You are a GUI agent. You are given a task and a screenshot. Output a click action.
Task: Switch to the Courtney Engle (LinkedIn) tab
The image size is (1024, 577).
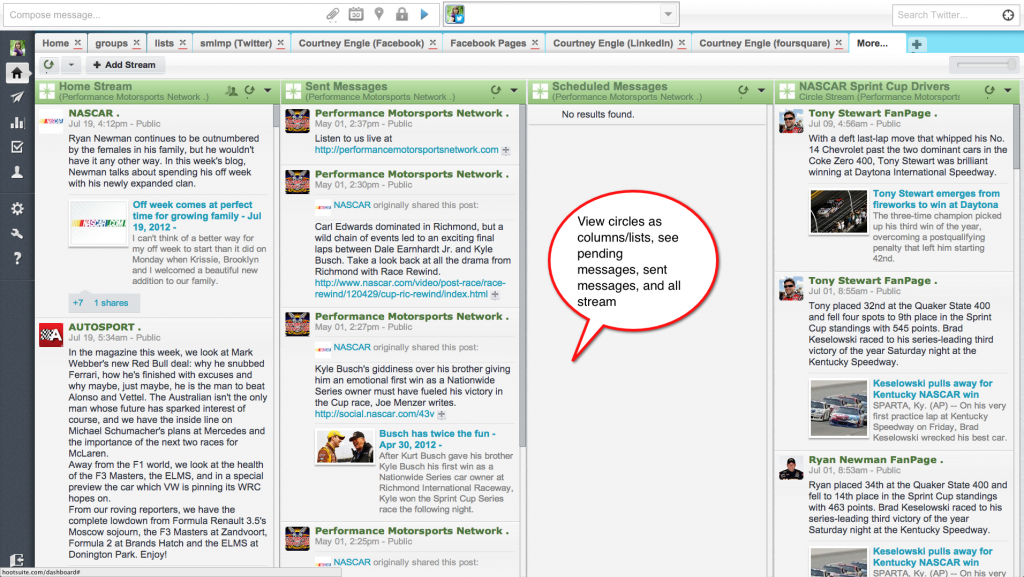tap(613, 43)
